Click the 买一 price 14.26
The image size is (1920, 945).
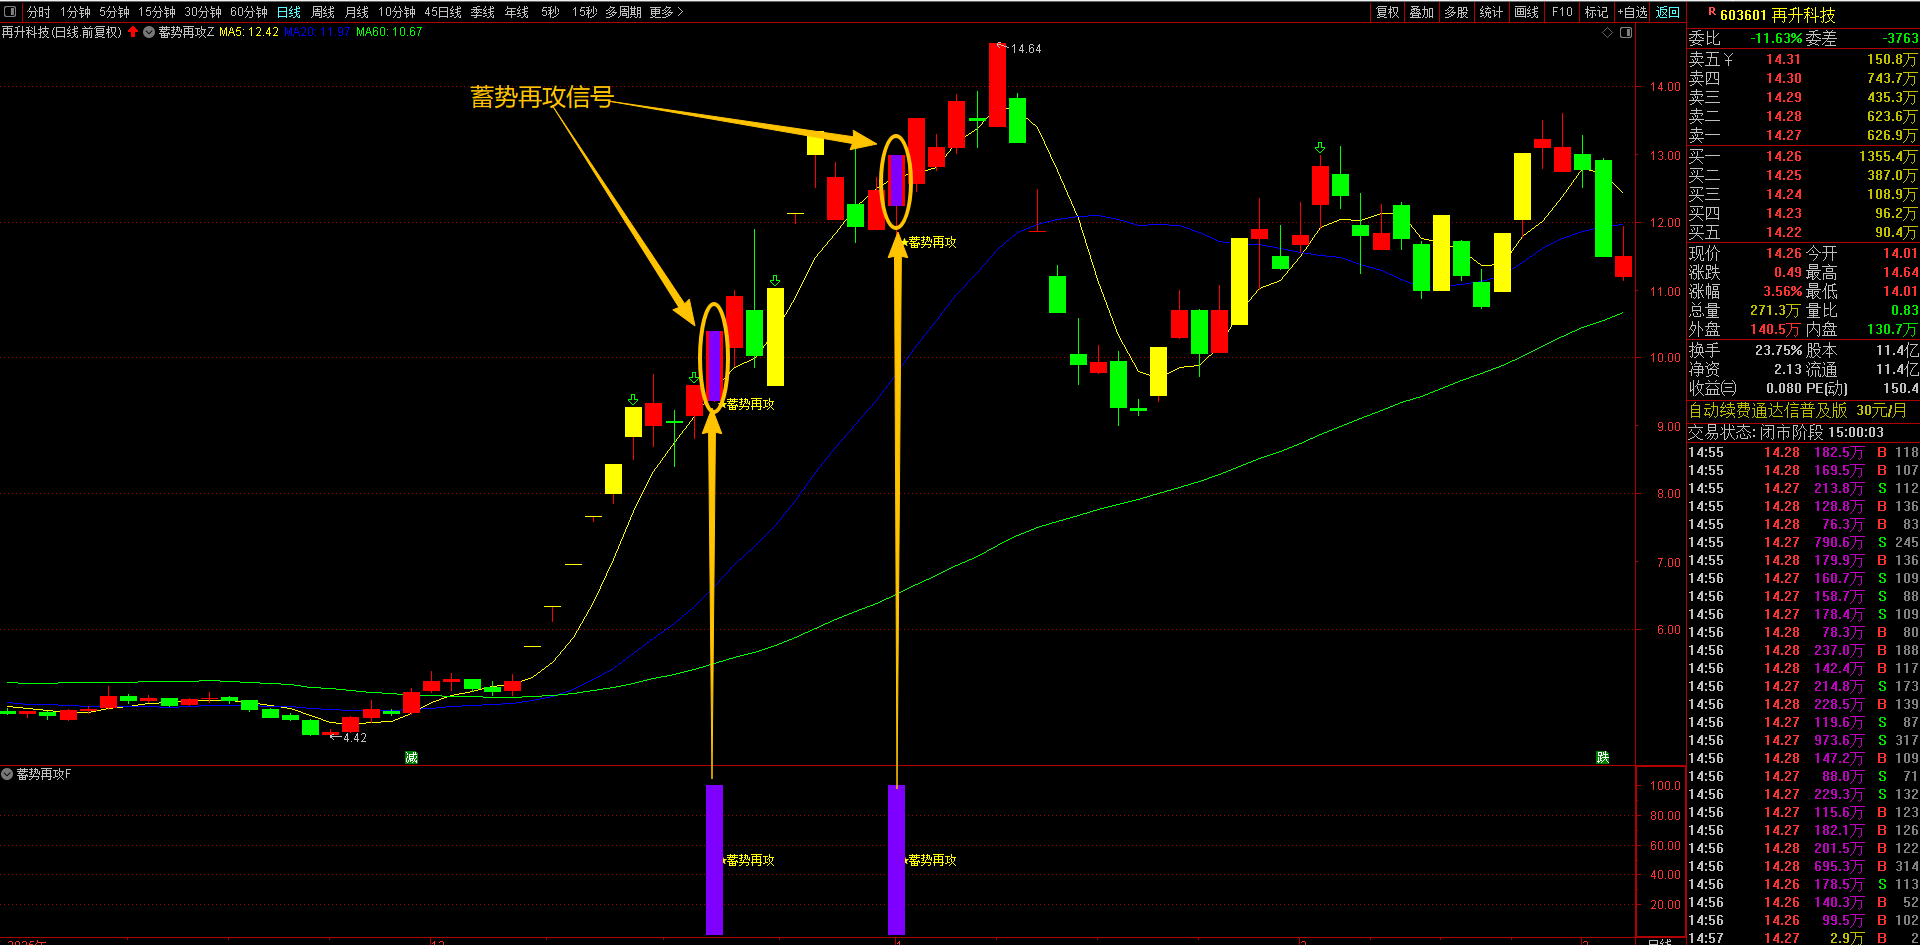1783,156
